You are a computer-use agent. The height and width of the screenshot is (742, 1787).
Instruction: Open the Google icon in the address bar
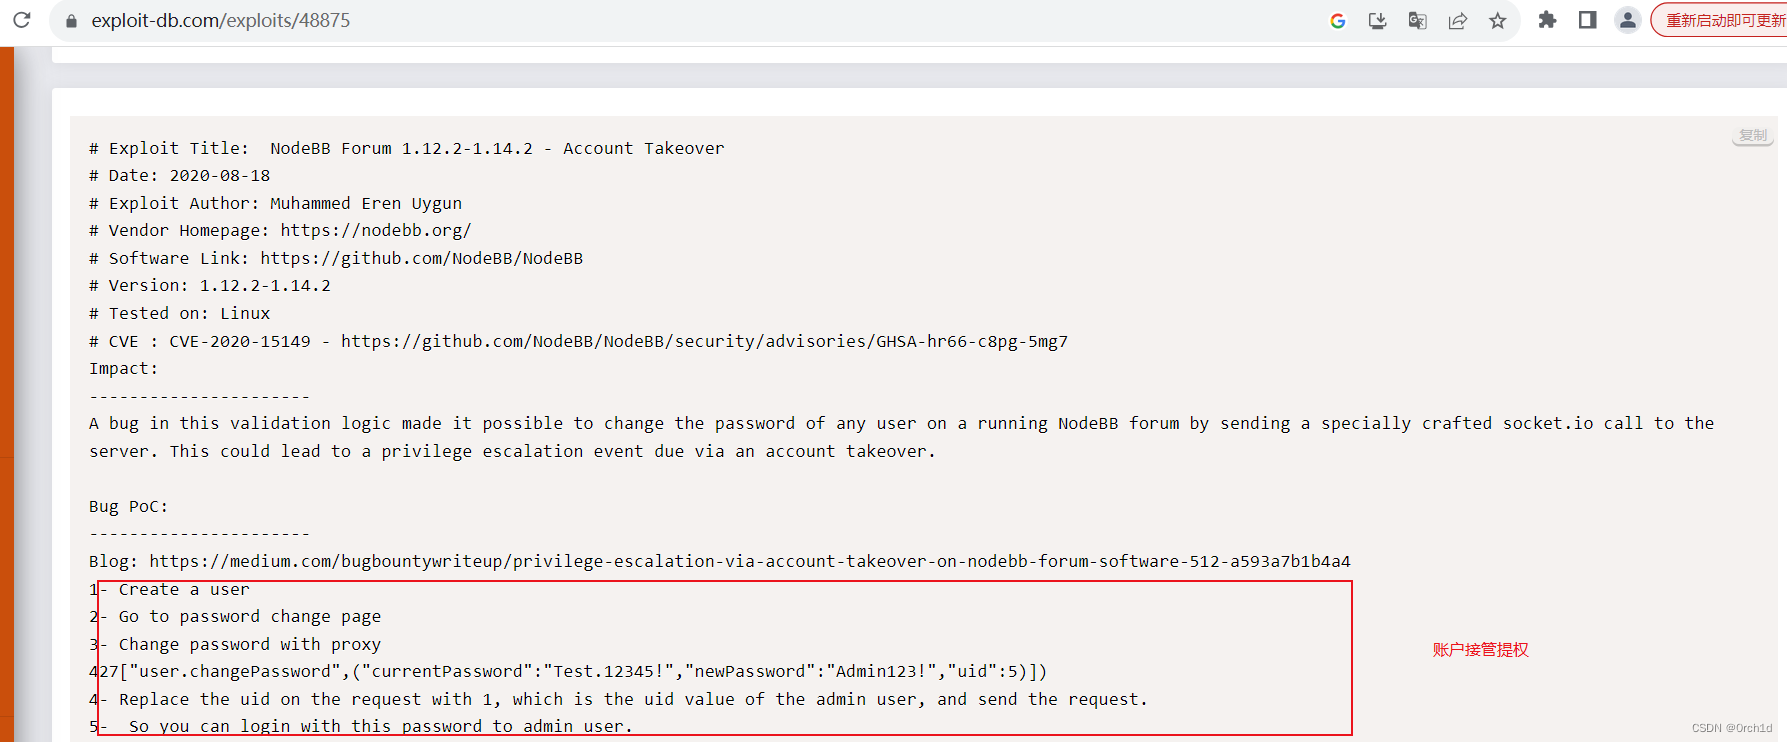coord(1338,21)
